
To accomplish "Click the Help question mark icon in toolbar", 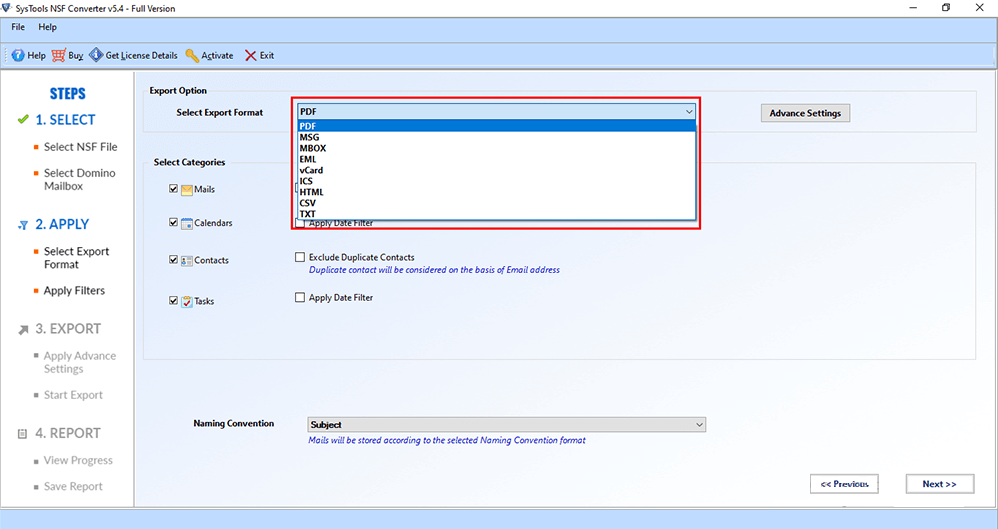I will [x=18, y=55].
